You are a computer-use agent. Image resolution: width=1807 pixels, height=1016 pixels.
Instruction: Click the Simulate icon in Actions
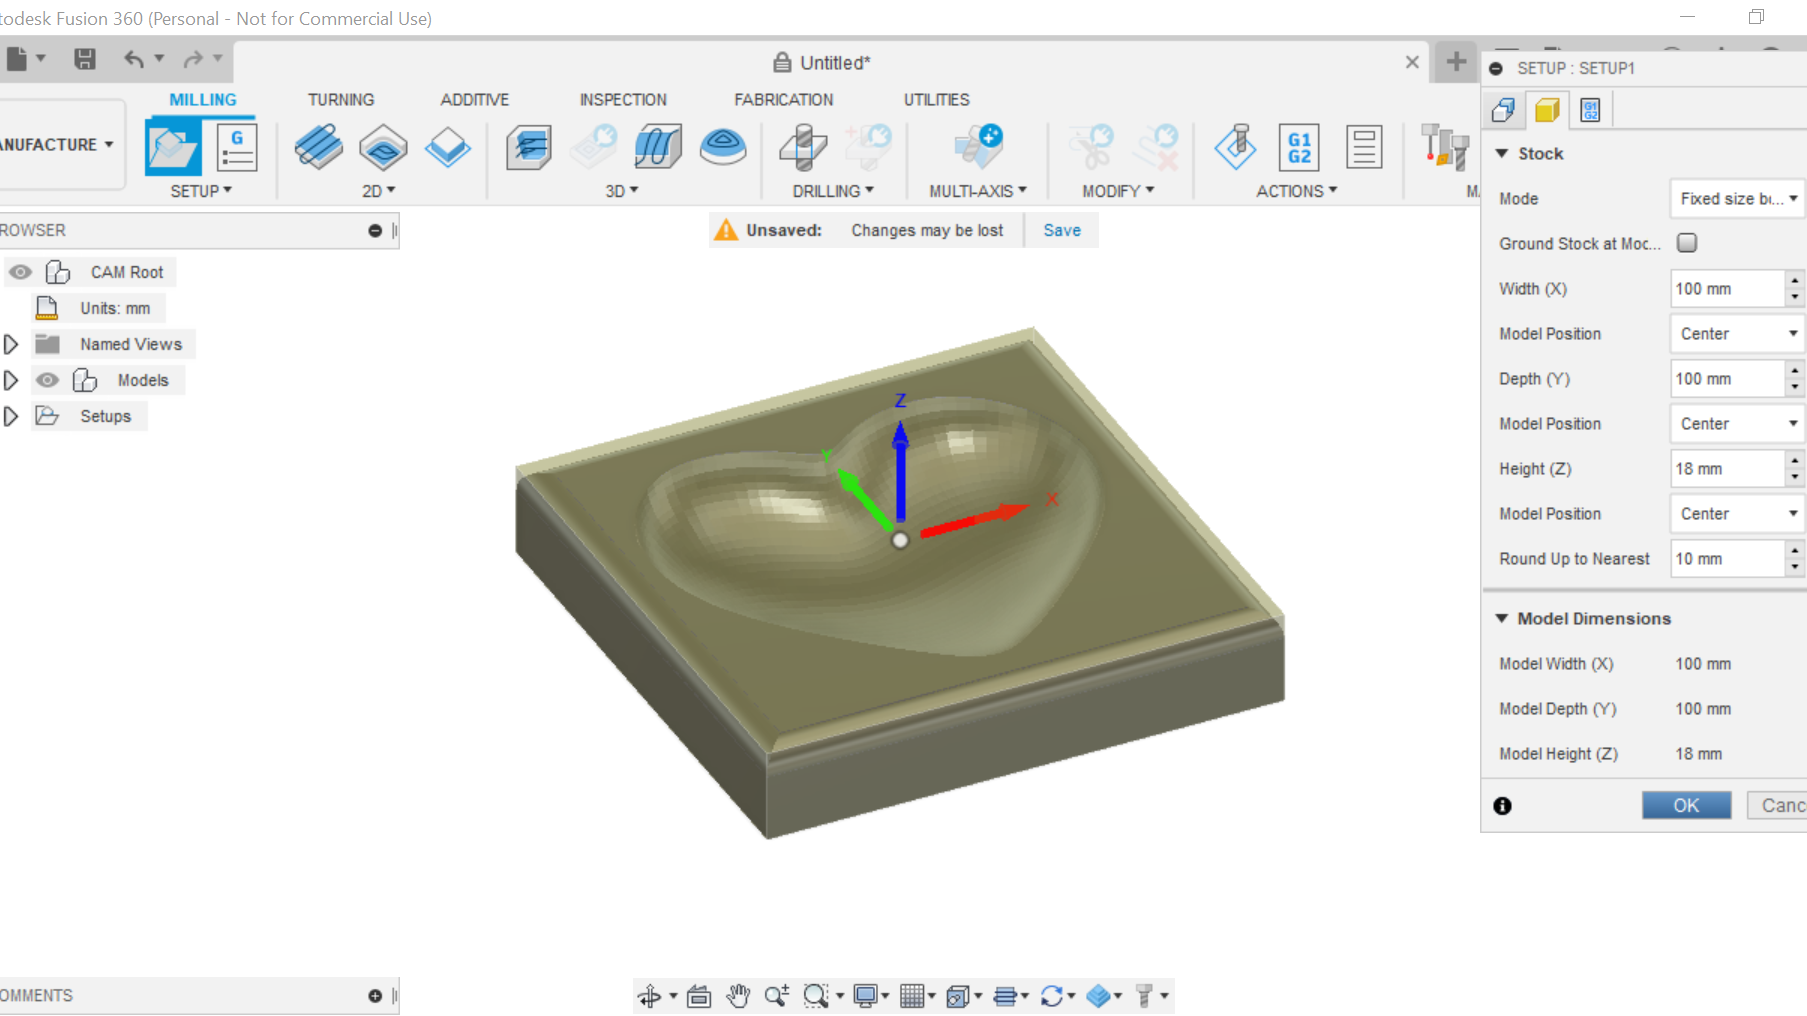[1236, 147]
